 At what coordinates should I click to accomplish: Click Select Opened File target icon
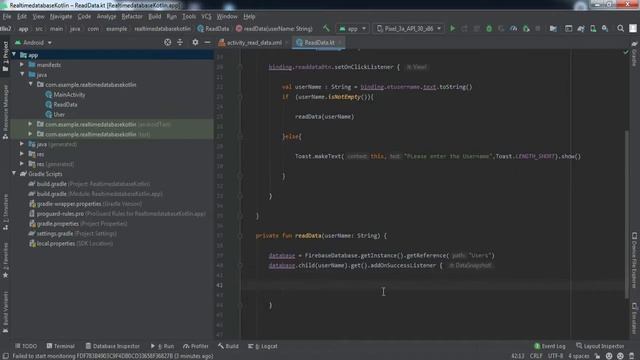167,42
